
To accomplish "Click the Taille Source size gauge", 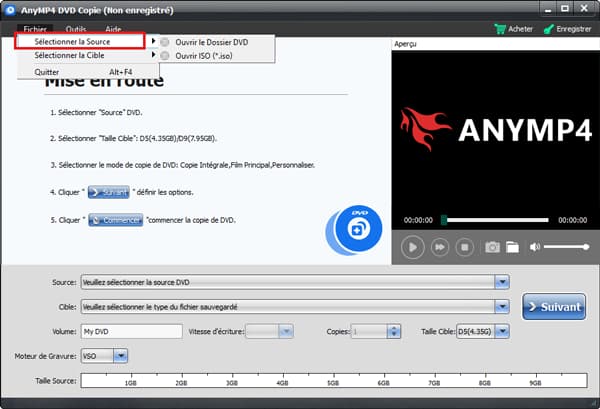I will click(x=334, y=381).
